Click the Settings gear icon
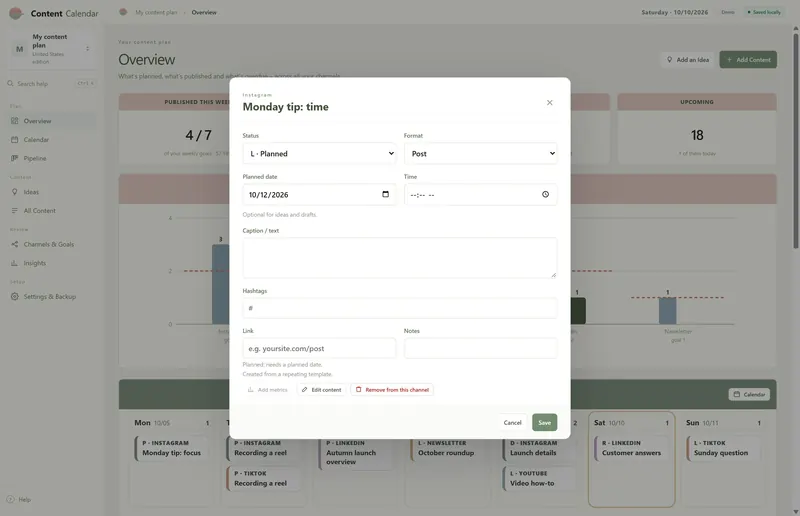 14,297
